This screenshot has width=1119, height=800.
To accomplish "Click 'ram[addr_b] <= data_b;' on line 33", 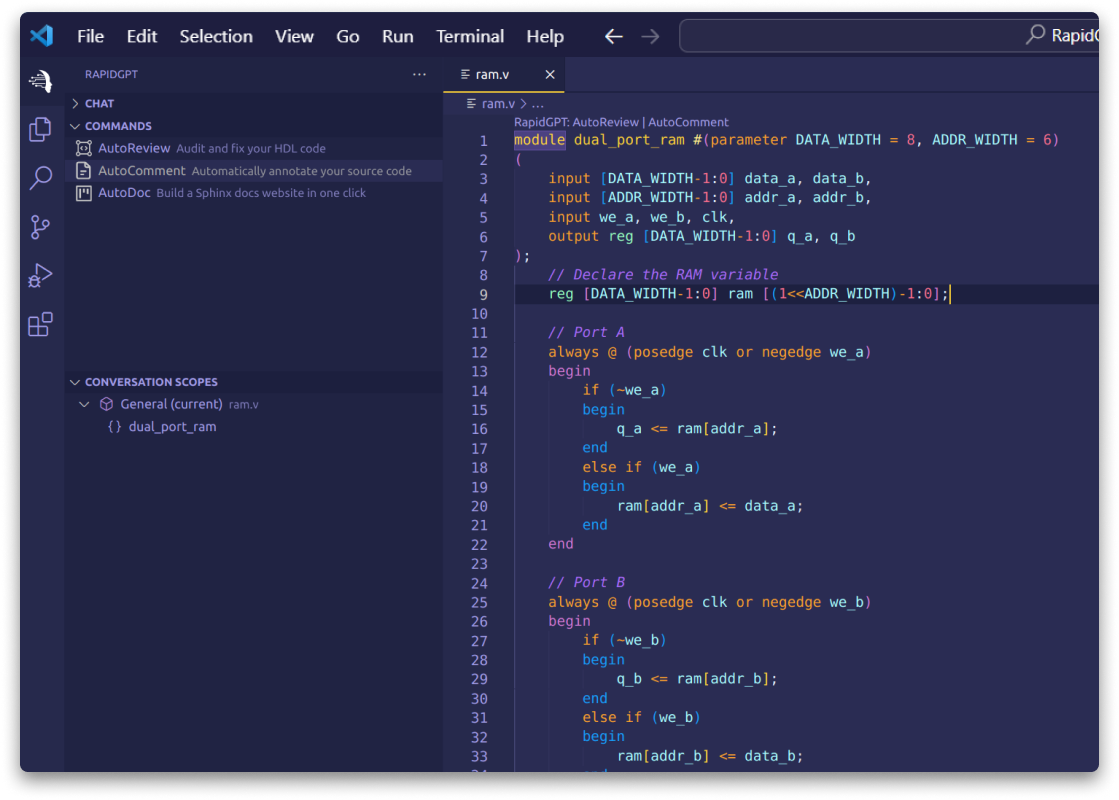I will tap(709, 756).
